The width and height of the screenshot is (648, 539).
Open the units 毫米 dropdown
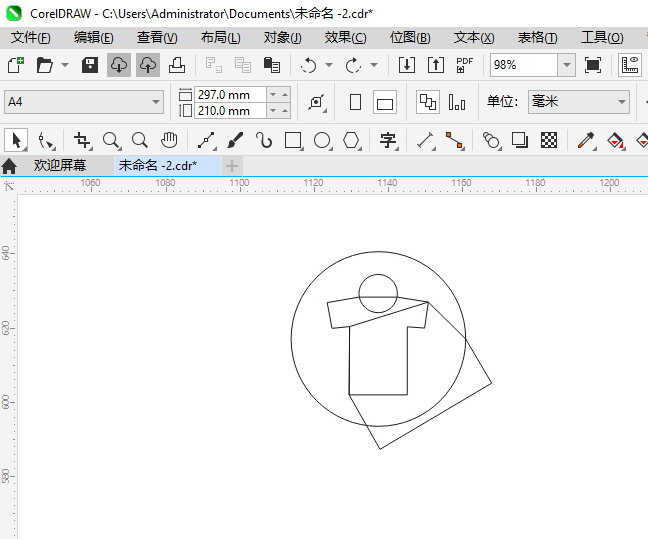(620, 102)
